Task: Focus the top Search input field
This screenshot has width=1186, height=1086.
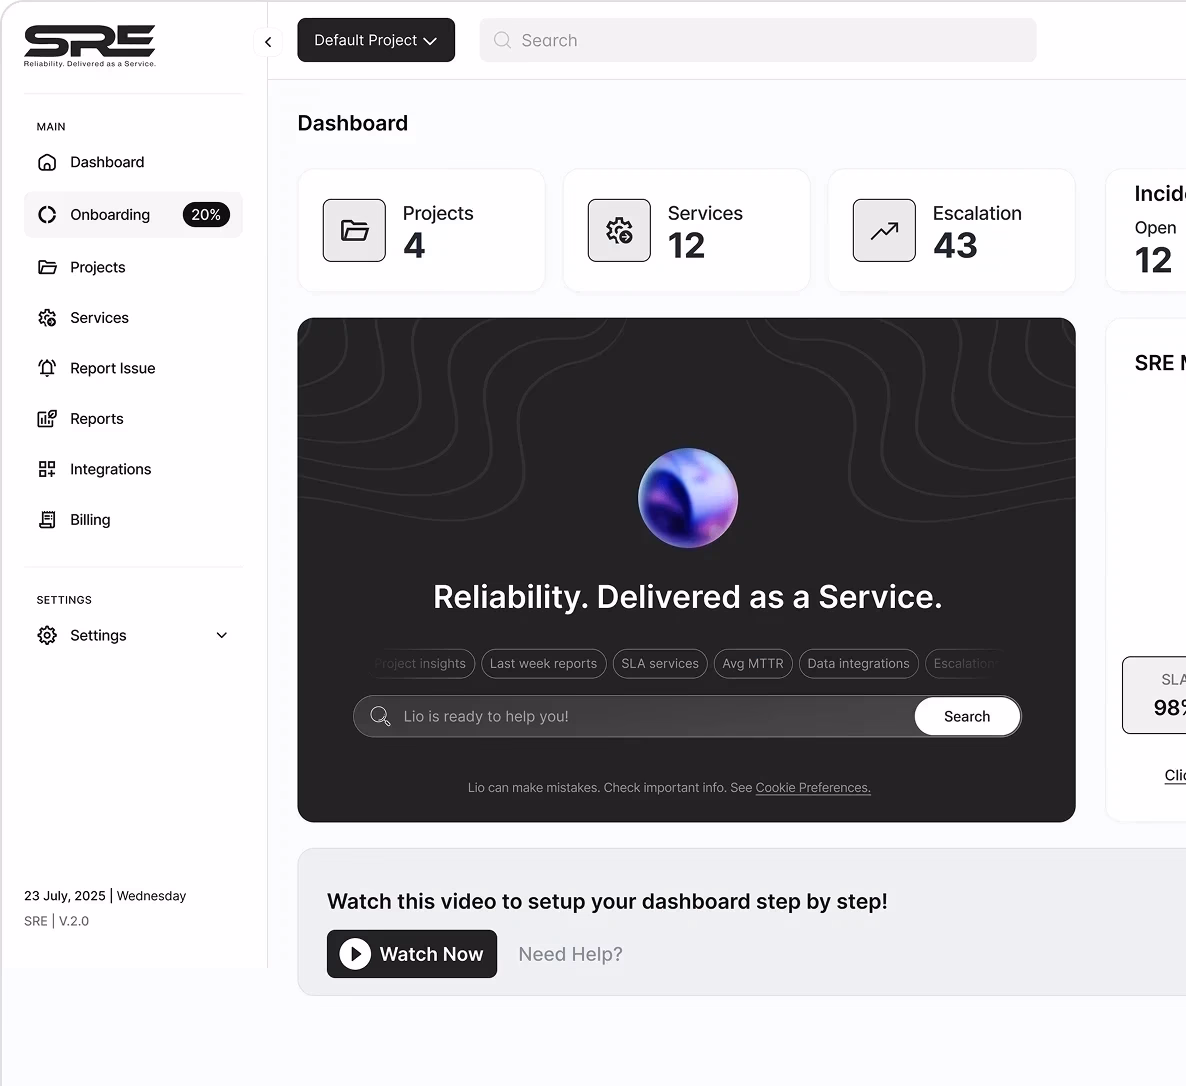Action: click(x=758, y=41)
